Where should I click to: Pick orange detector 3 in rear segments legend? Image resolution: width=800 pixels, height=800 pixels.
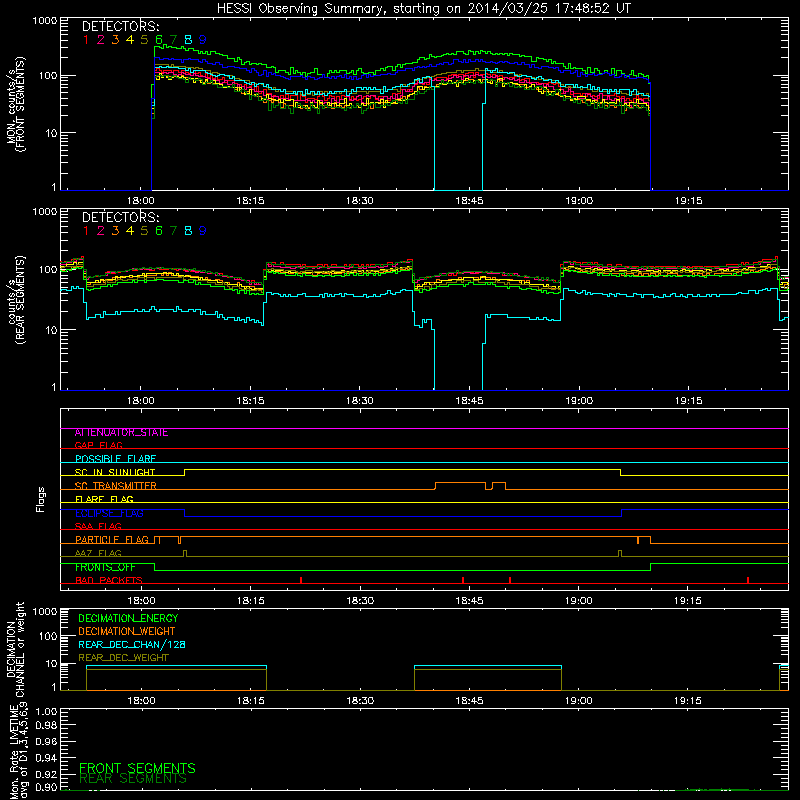(115, 231)
